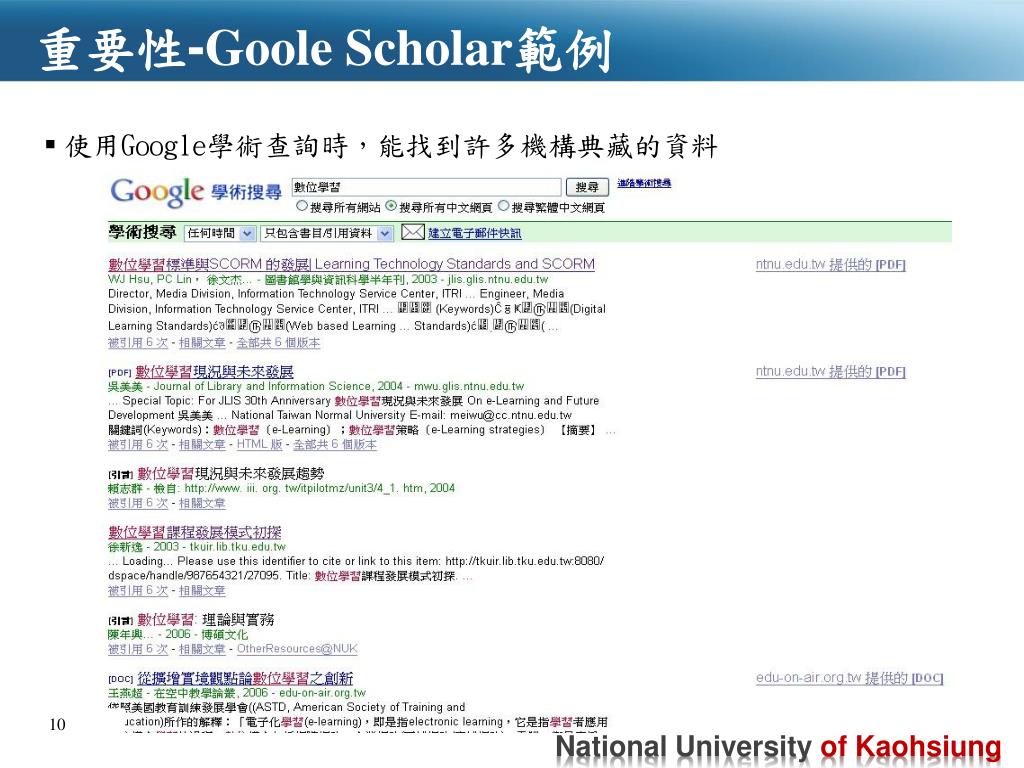
Task: Focus the search box containing 數位學習
Action: click(x=426, y=187)
